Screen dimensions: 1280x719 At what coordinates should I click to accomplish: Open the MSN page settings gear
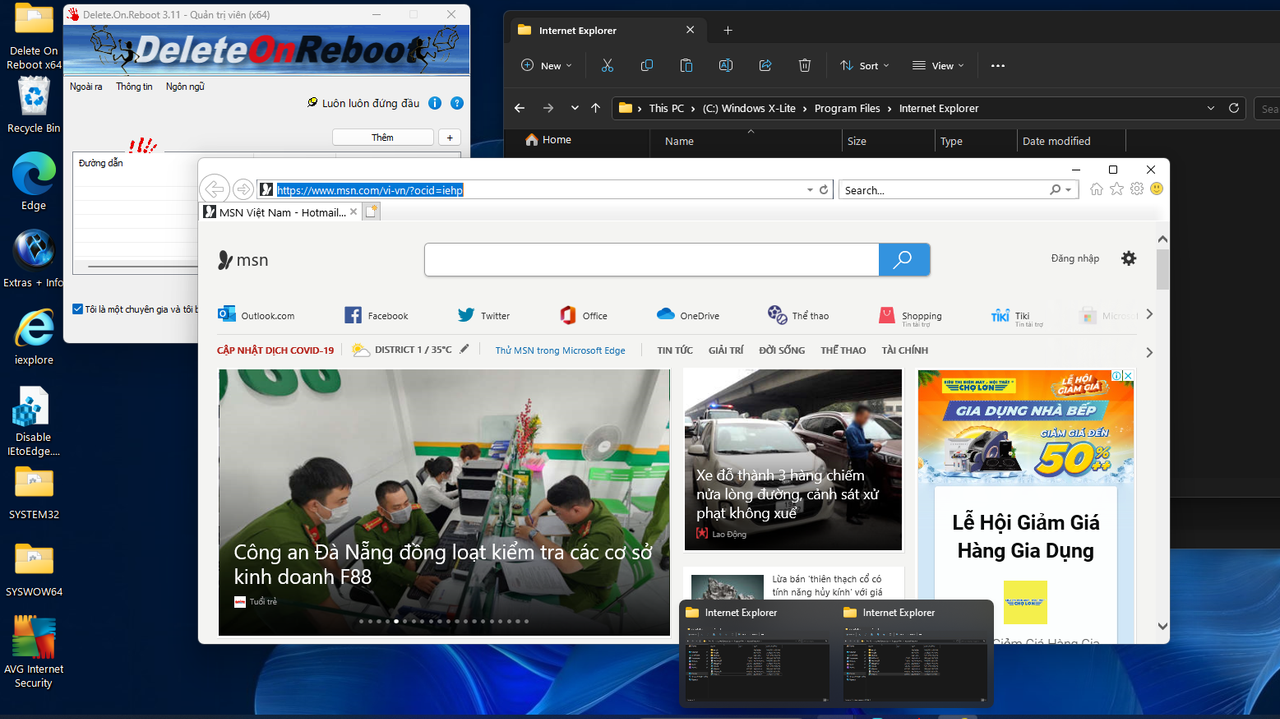coord(1129,258)
